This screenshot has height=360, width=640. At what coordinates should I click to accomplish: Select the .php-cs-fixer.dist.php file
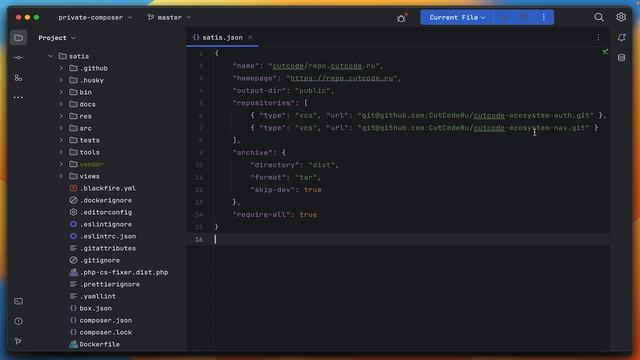click(x=124, y=272)
